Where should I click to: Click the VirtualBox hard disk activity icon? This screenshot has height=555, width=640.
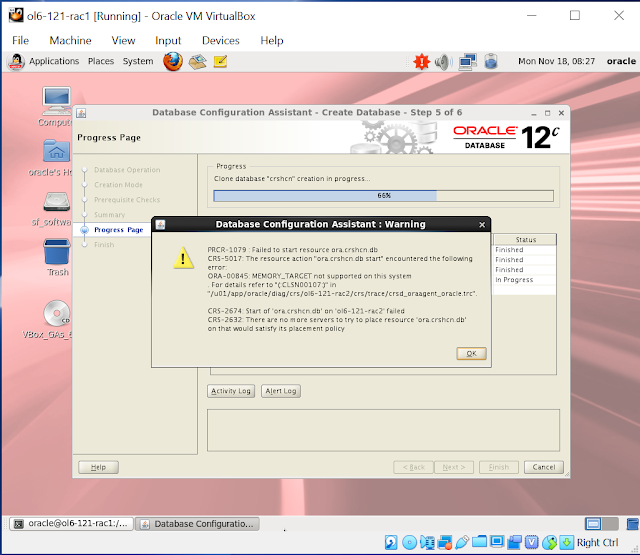pos(391,542)
